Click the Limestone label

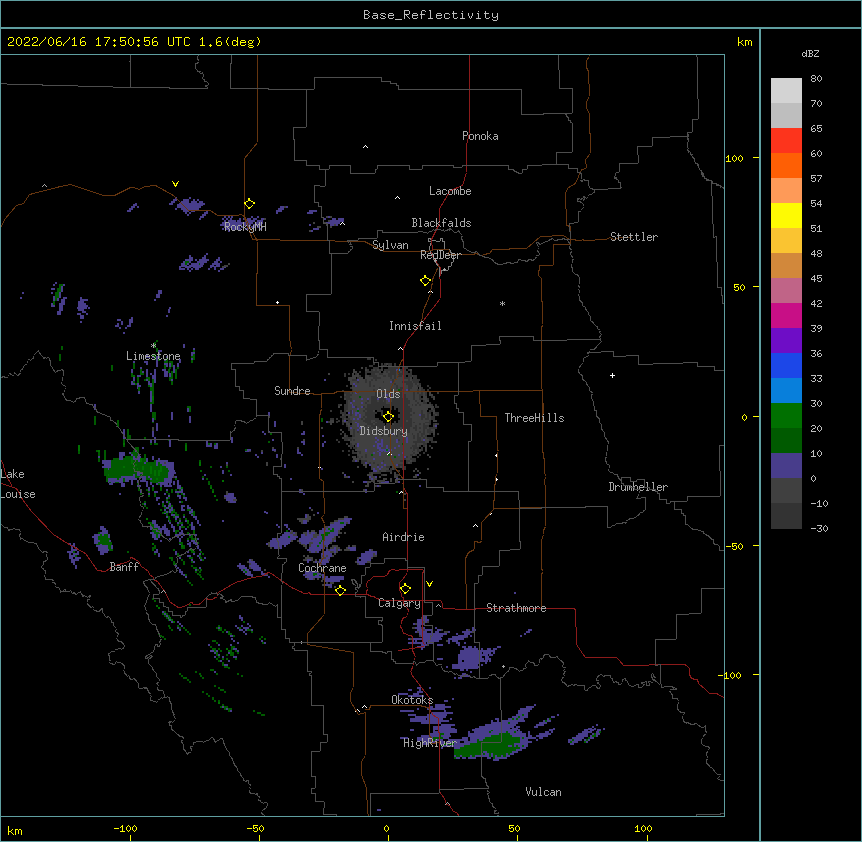[x=153, y=356]
